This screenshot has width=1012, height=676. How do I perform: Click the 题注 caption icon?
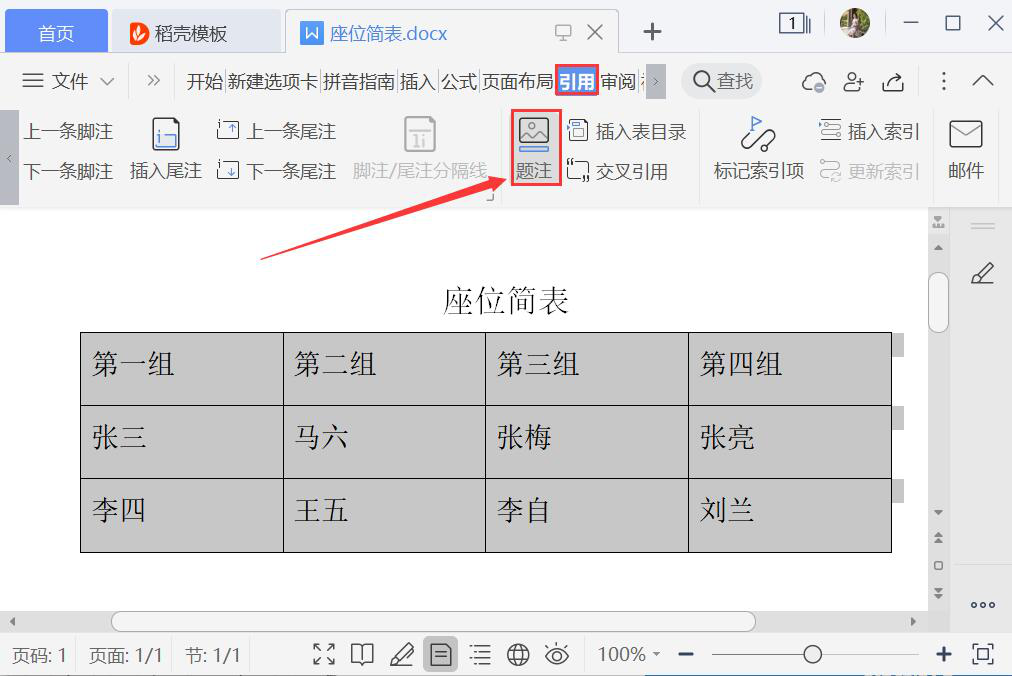coord(534,132)
